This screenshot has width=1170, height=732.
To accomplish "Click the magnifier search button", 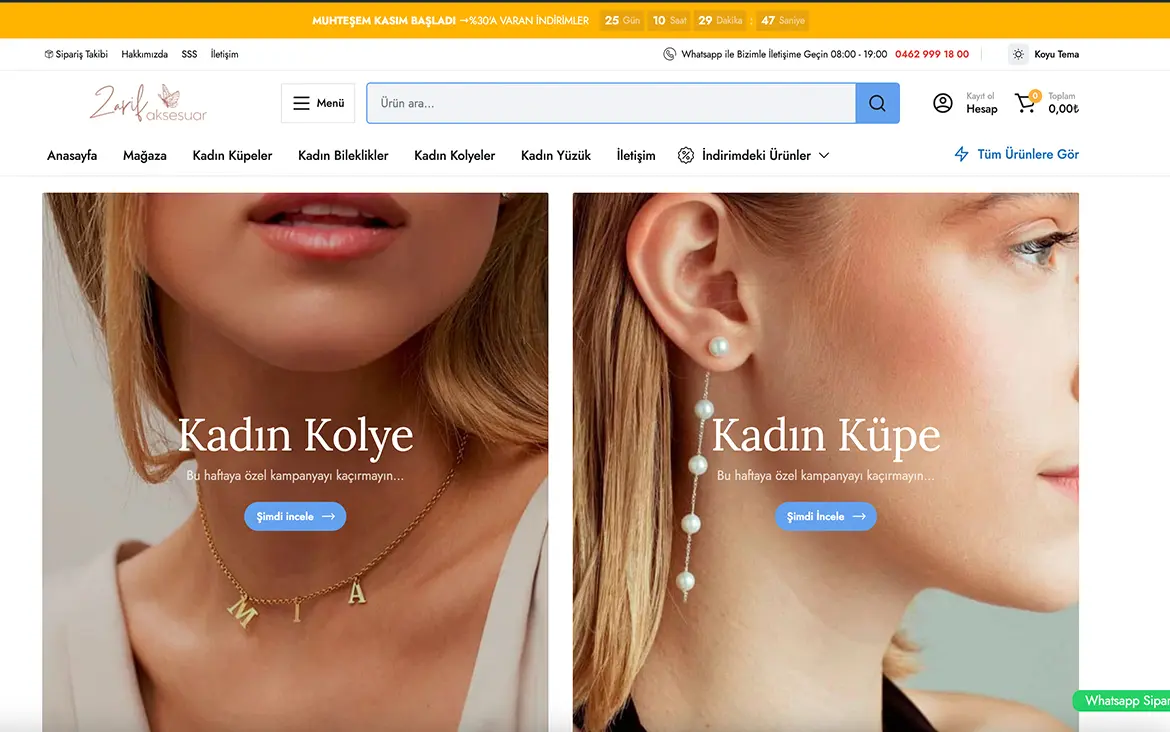I will tap(877, 103).
